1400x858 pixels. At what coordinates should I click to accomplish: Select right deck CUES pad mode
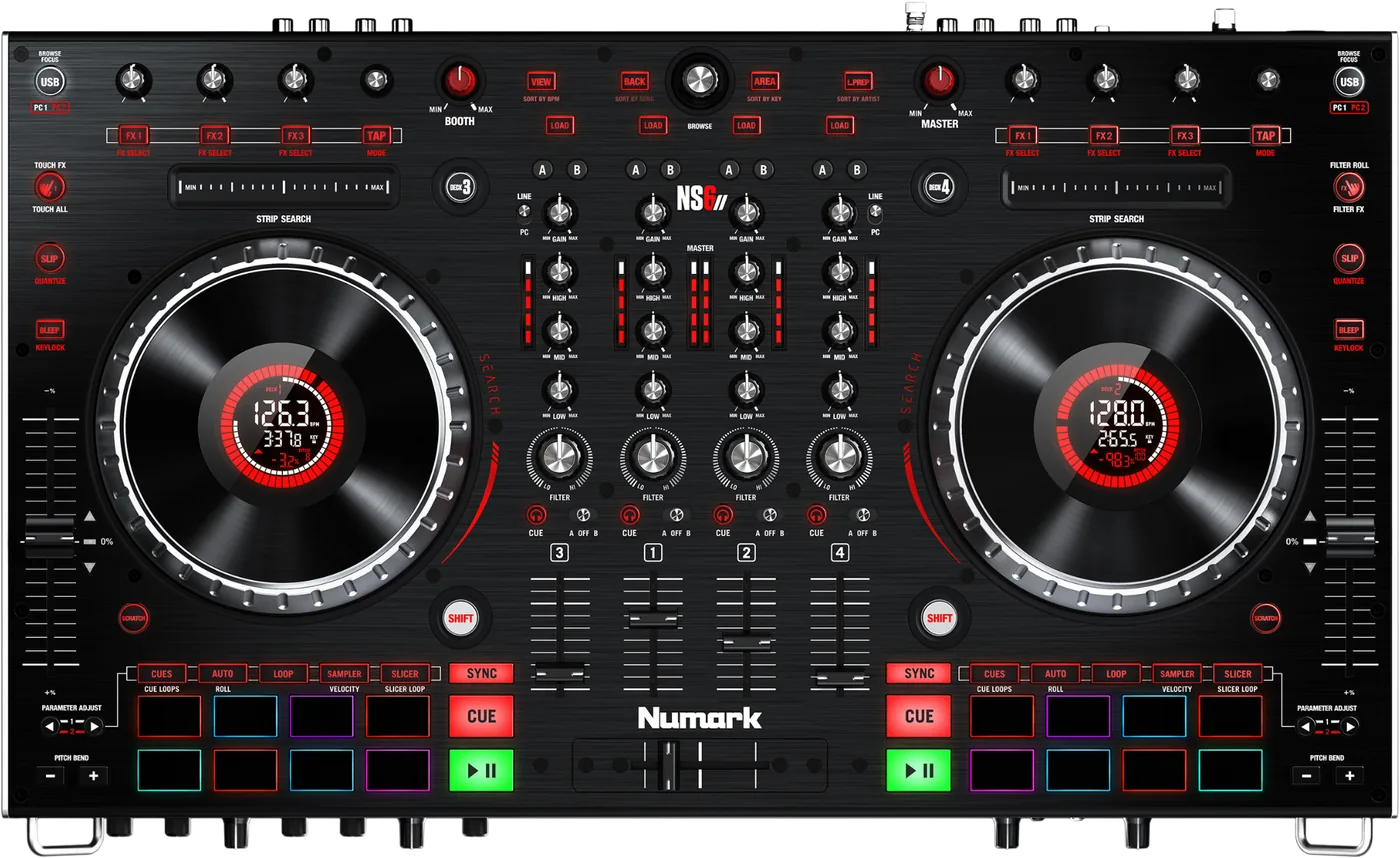[x=994, y=674]
